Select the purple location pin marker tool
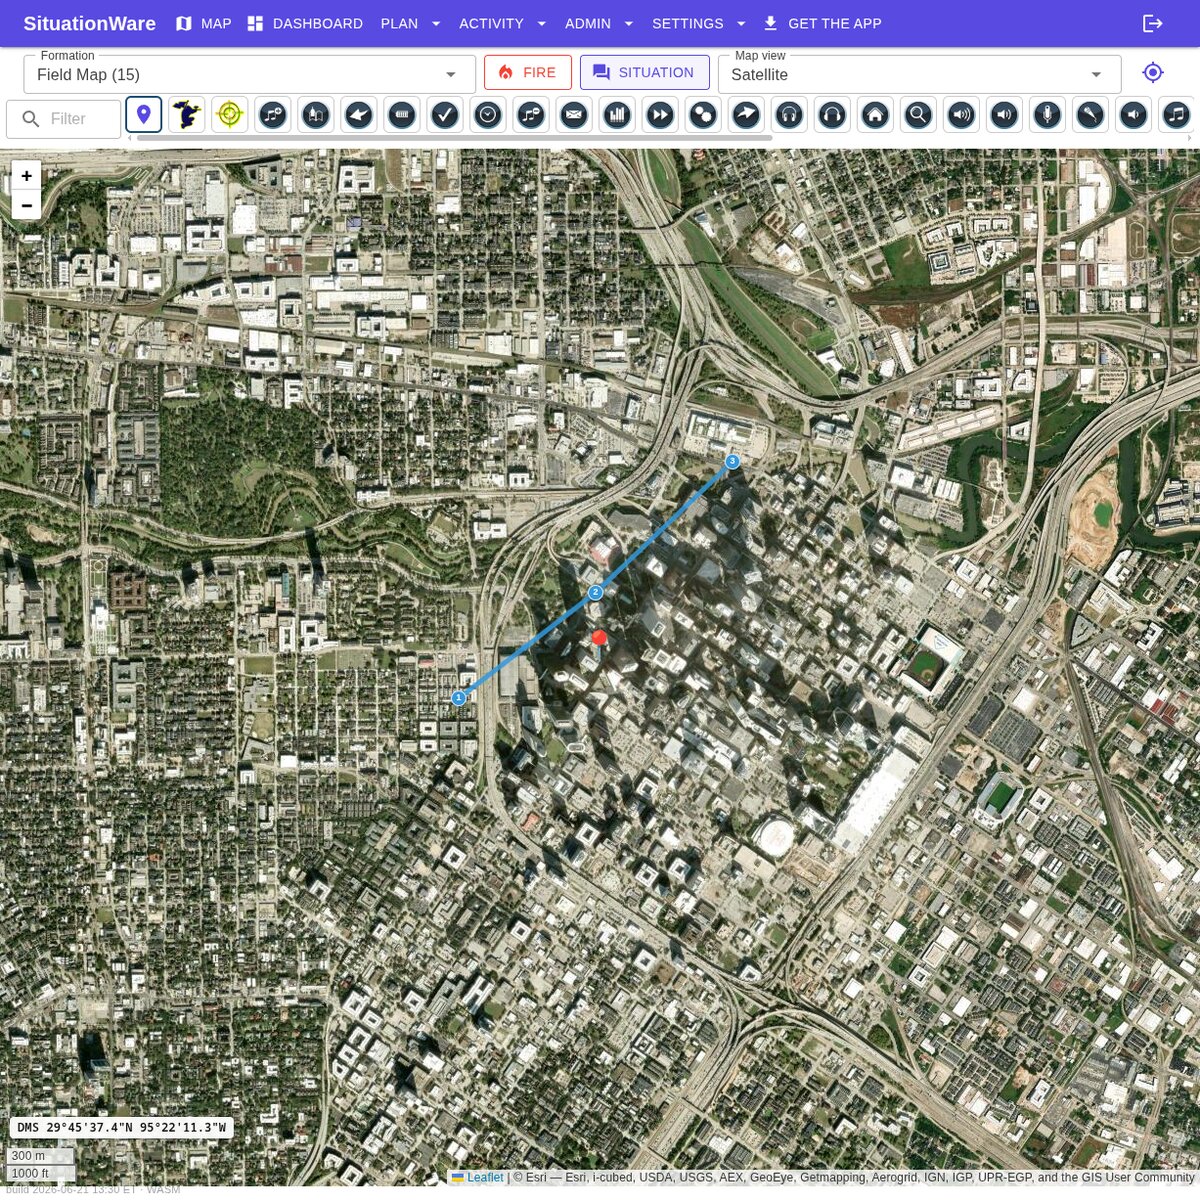Viewport: 1200px width, 1202px height. point(144,115)
